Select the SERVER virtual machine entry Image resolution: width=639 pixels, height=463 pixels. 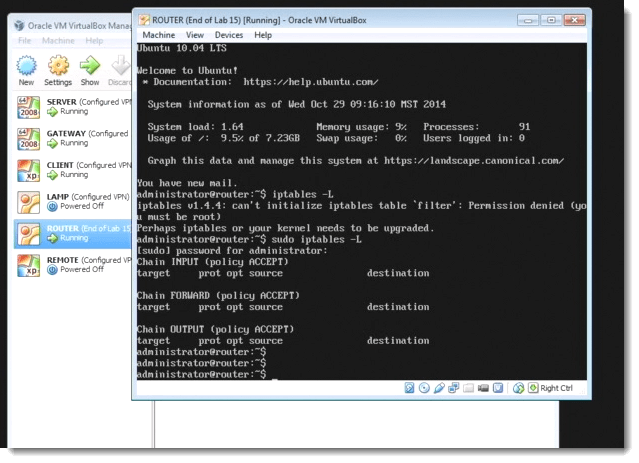(73, 107)
